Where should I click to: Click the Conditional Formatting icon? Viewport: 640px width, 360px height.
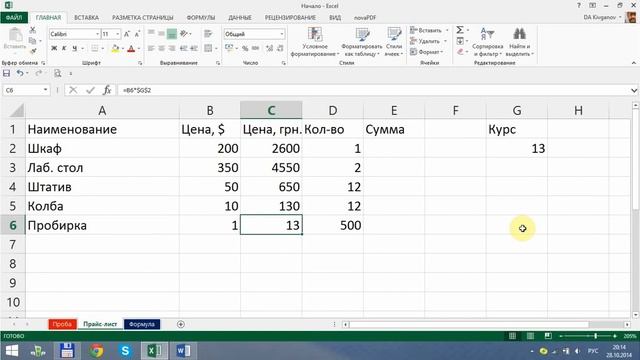pyautogui.click(x=315, y=34)
